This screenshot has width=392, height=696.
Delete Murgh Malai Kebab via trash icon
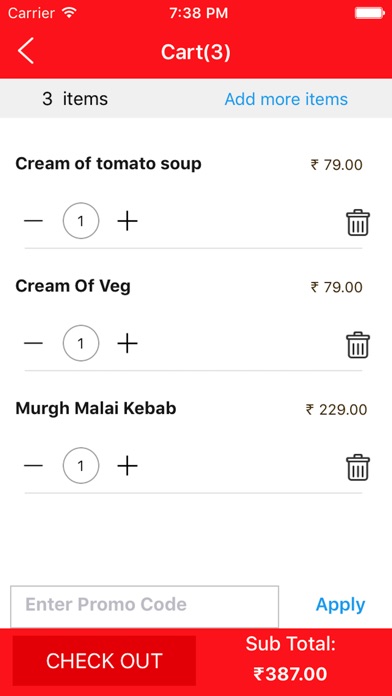tap(357, 467)
